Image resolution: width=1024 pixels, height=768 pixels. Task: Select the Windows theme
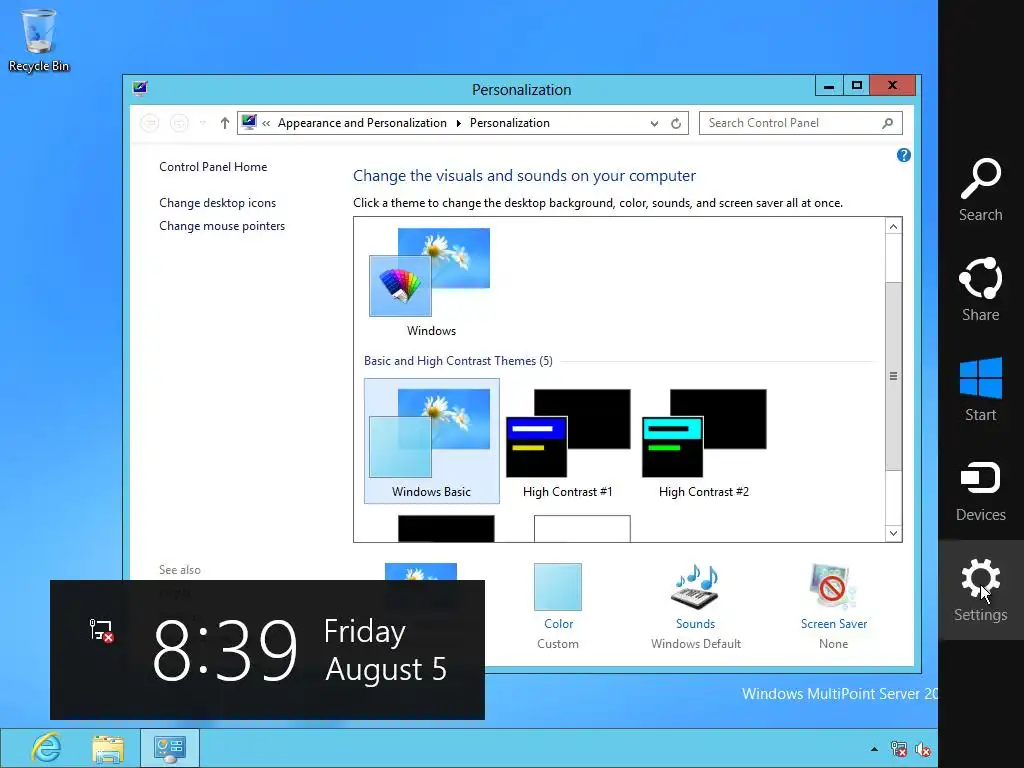coord(431,282)
